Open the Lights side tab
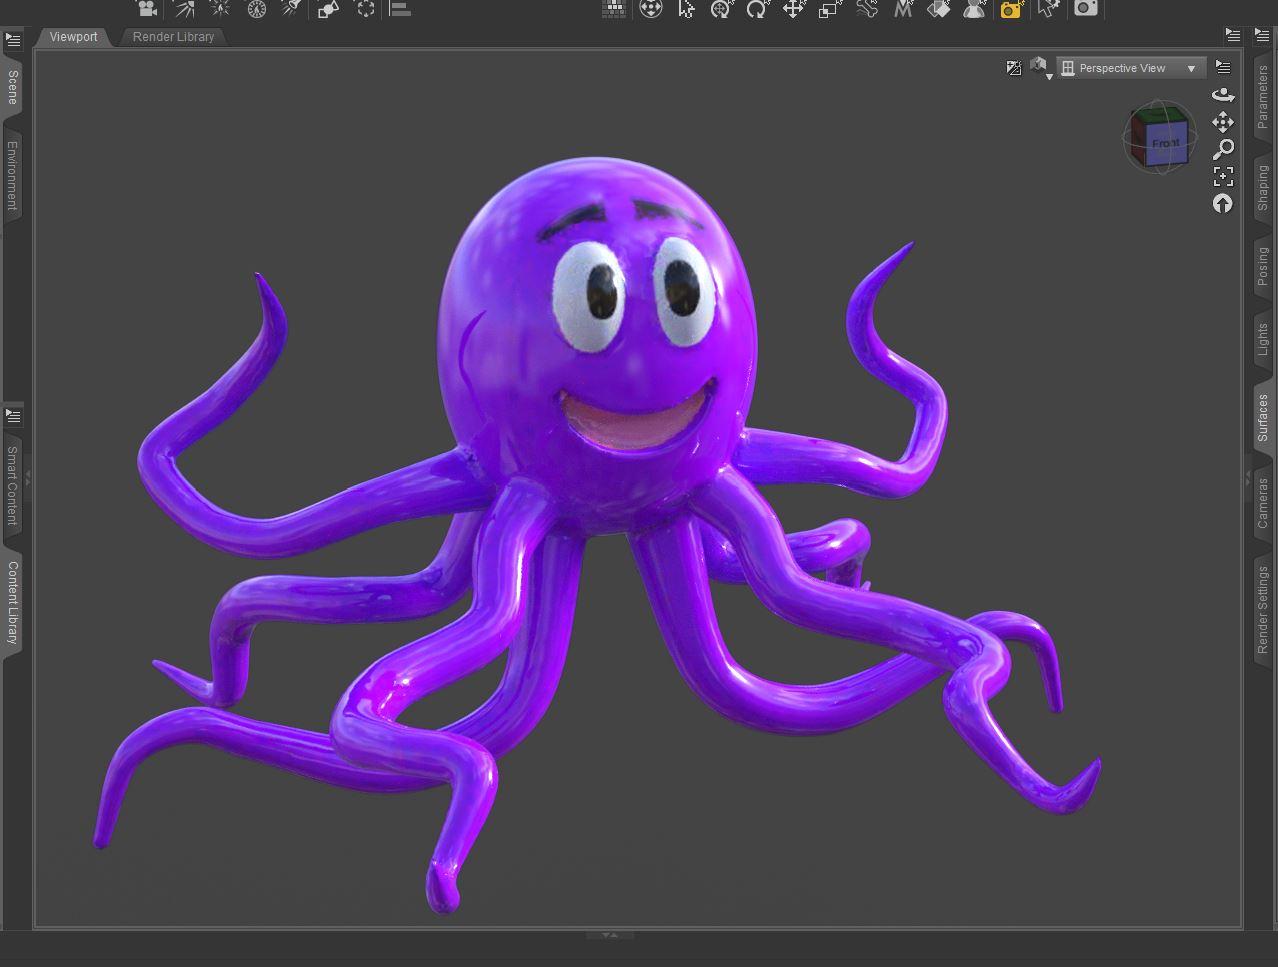The height and width of the screenshot is (967, 1278). [1263, 340]
